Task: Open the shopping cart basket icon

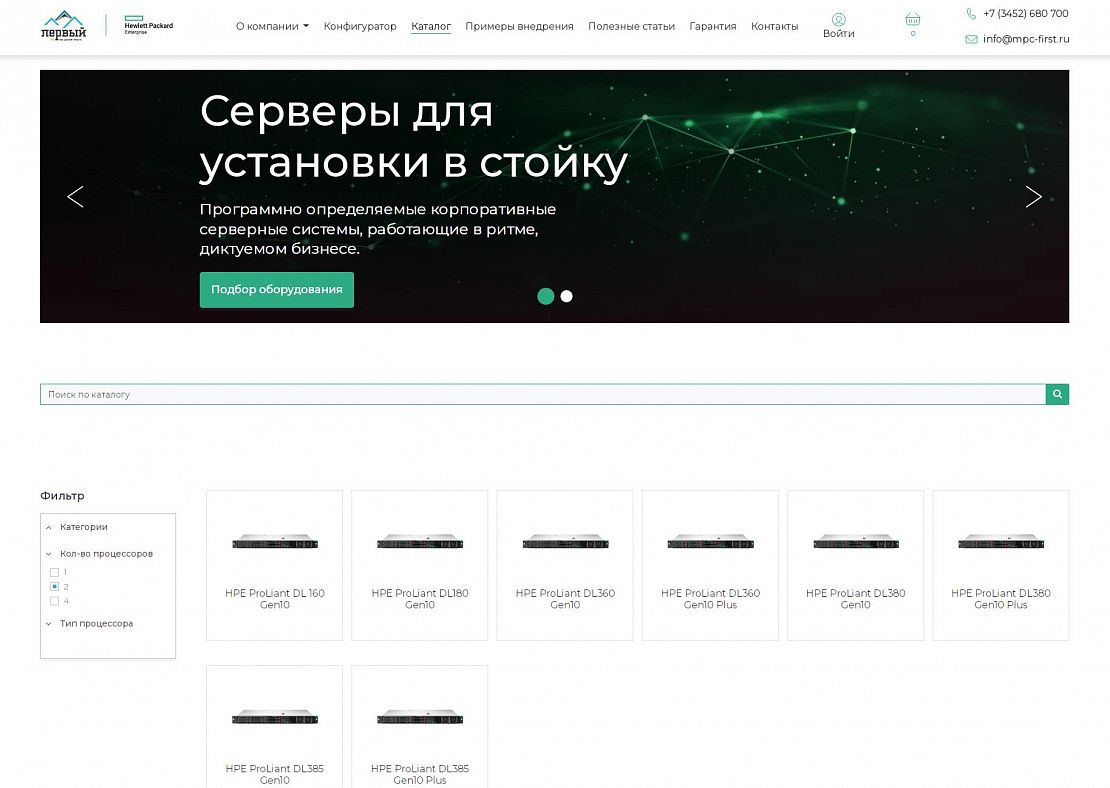Action: coord(912,20)
